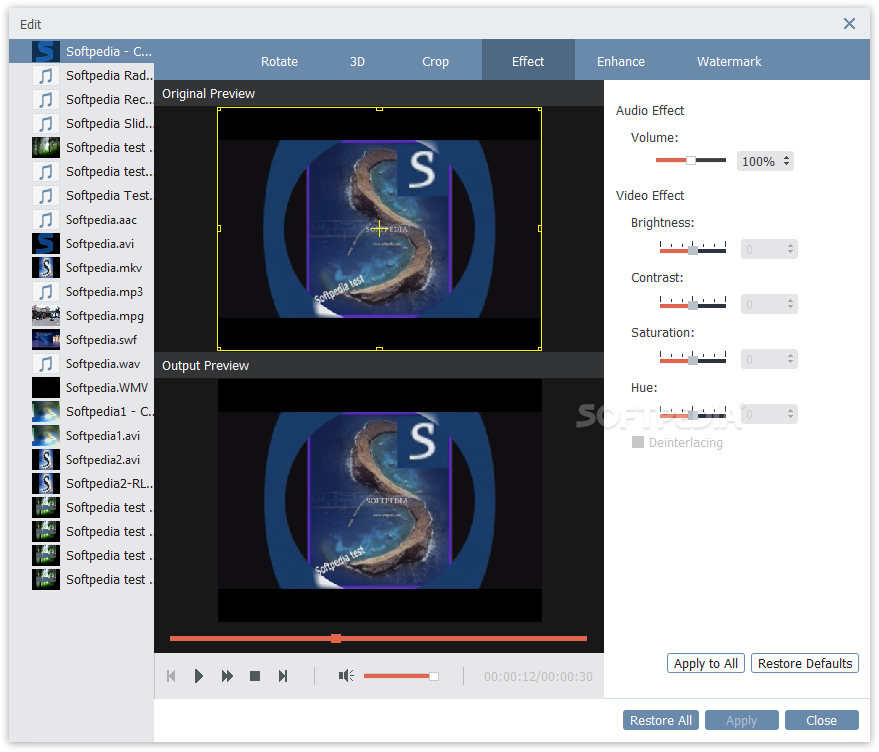This screenshot has width=879, height=752.
Task: Select Softpedia Rec.. audio file
Action: (x=81, y=100)
